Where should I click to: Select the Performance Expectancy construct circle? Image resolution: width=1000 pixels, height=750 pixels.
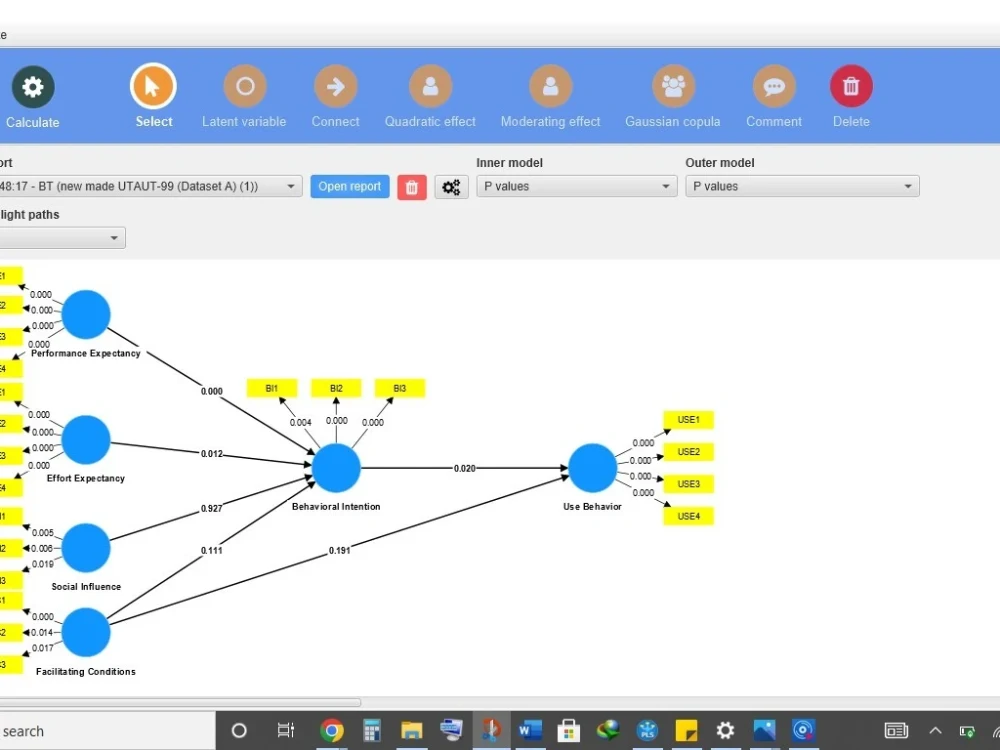(x=86, y=314)
